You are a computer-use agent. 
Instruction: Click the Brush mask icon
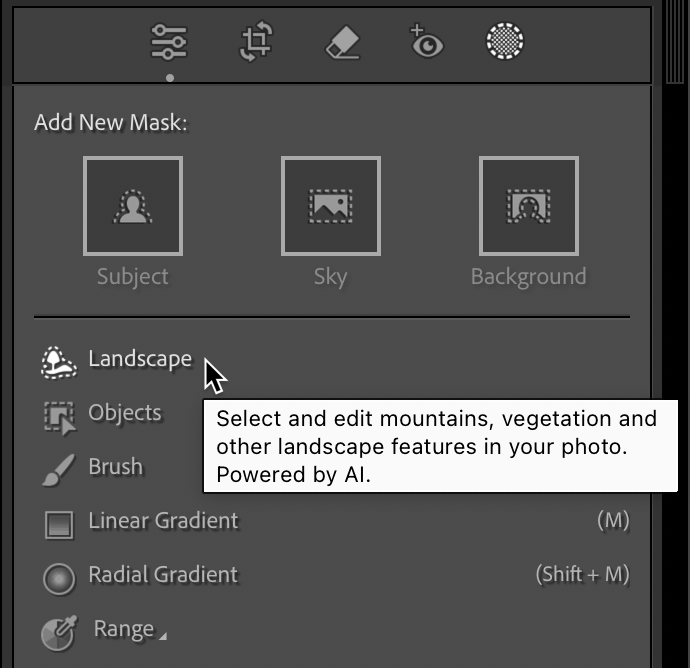tap(59, 470)
